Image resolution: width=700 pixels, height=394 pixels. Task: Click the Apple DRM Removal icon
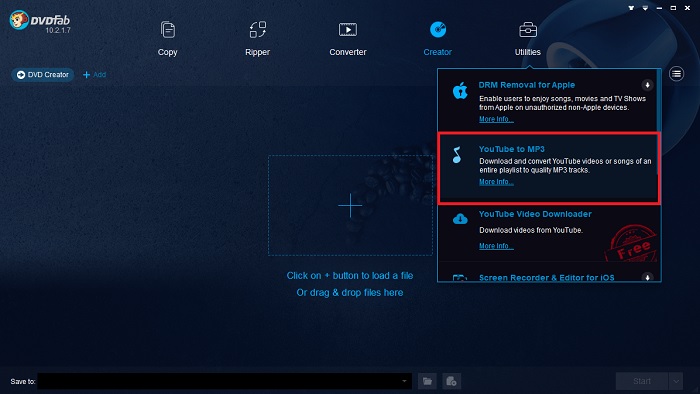tap(460, 91)
